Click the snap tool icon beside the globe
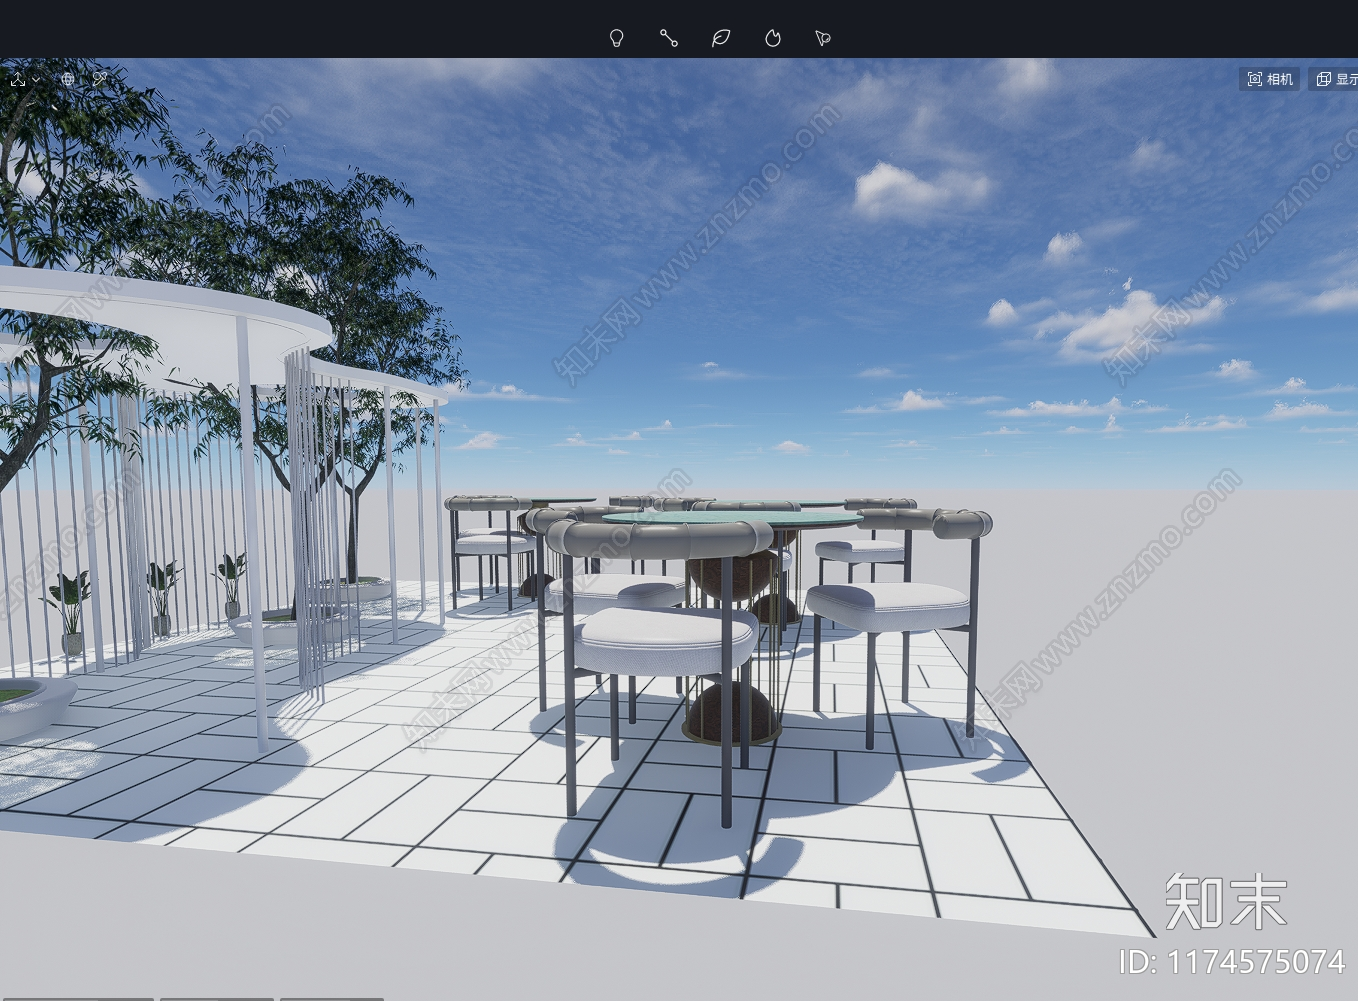 [99, 79]
